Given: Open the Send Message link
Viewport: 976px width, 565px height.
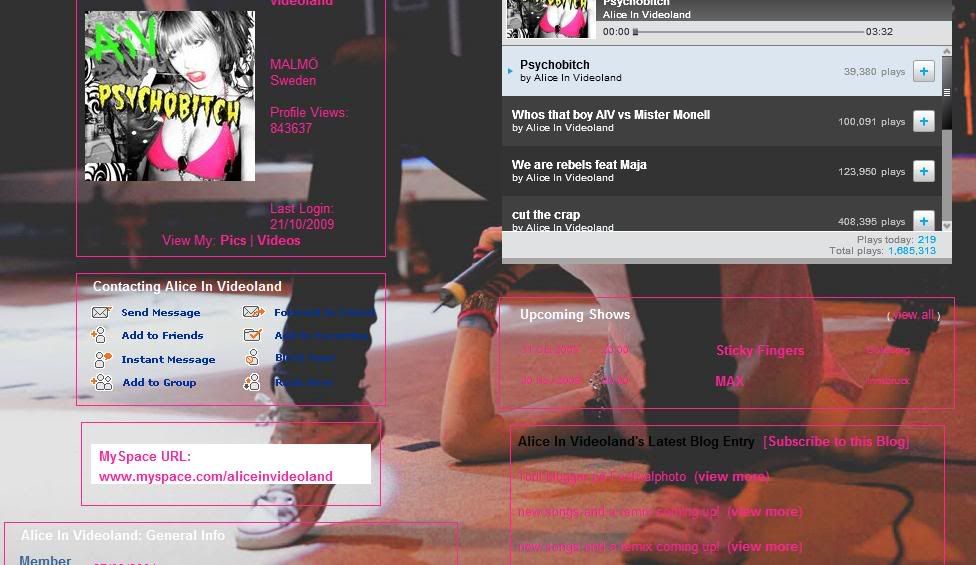Looking at the screenshot, I should (161, 312).
